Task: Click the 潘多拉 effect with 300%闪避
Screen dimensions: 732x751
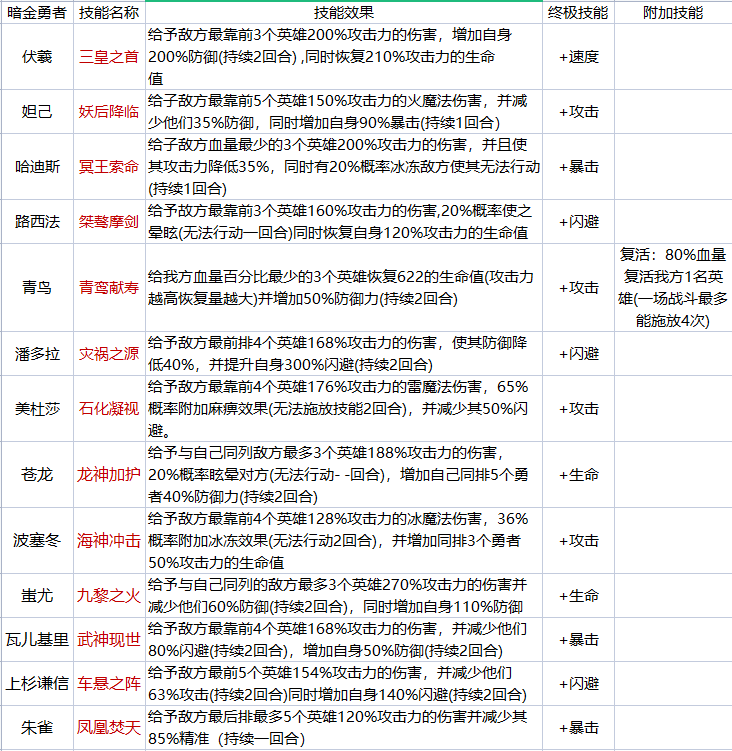Action: coord(343,353)
